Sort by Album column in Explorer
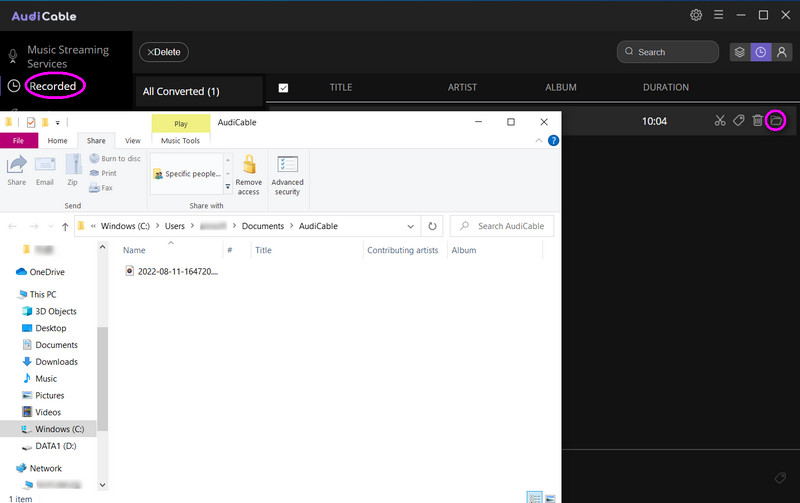 464,250
